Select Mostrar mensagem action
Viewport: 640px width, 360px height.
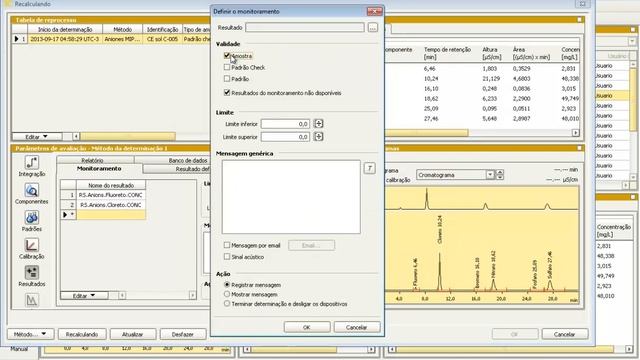click(x=227, y=294)
